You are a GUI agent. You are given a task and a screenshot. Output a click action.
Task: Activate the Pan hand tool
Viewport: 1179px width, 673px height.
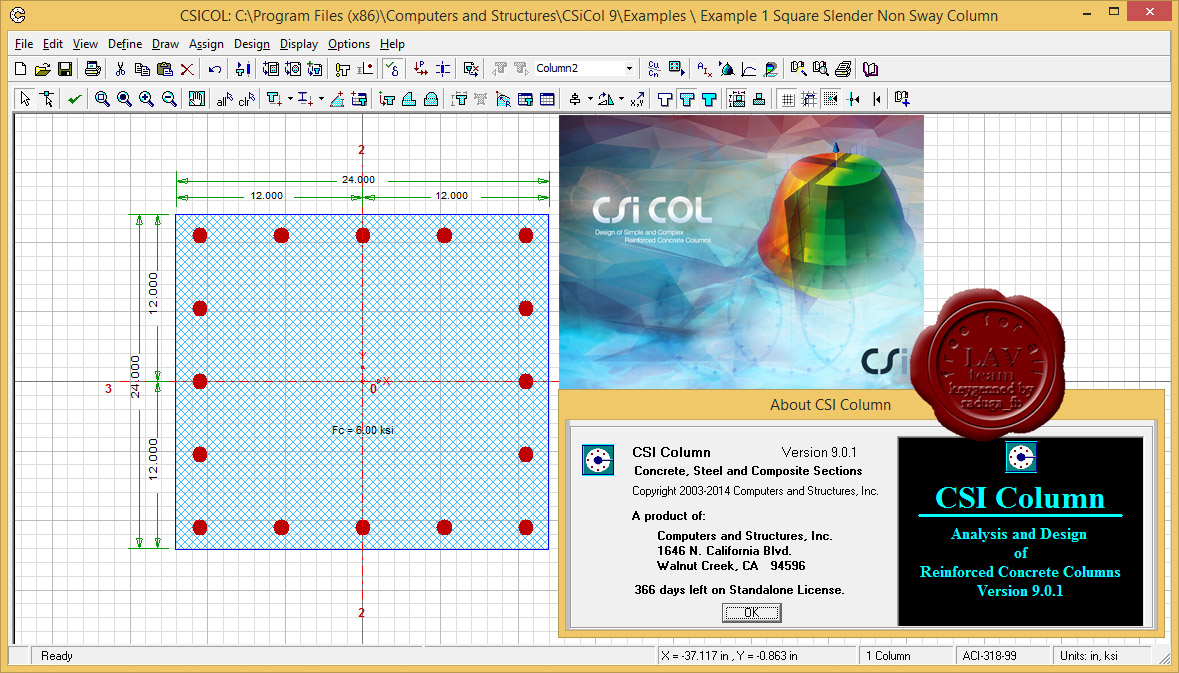(x=197, y=99)
